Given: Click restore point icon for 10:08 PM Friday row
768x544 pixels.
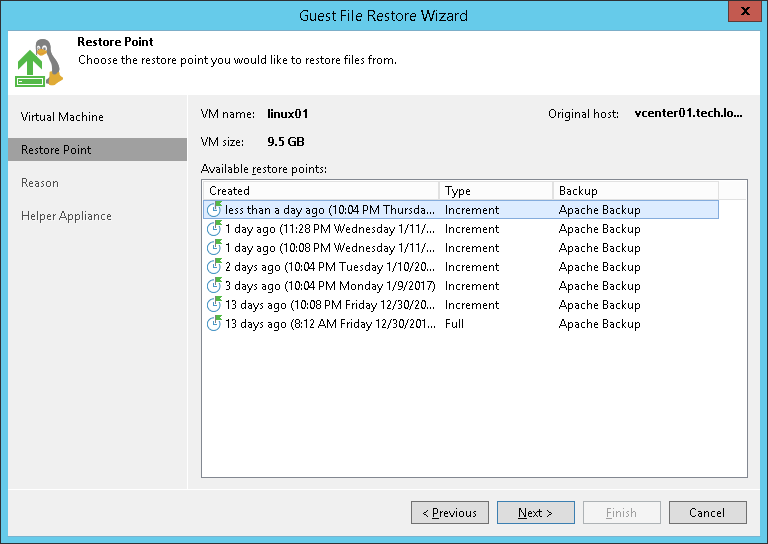Looking at the screenshot, I should click(x=214, y=305).
